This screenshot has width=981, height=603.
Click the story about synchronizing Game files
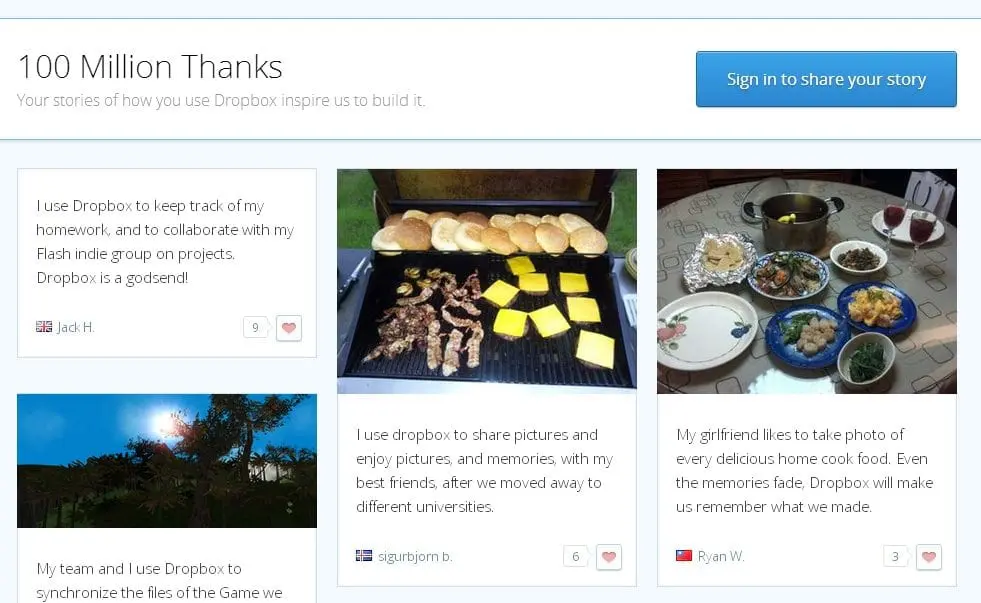(x=160, y=580)
